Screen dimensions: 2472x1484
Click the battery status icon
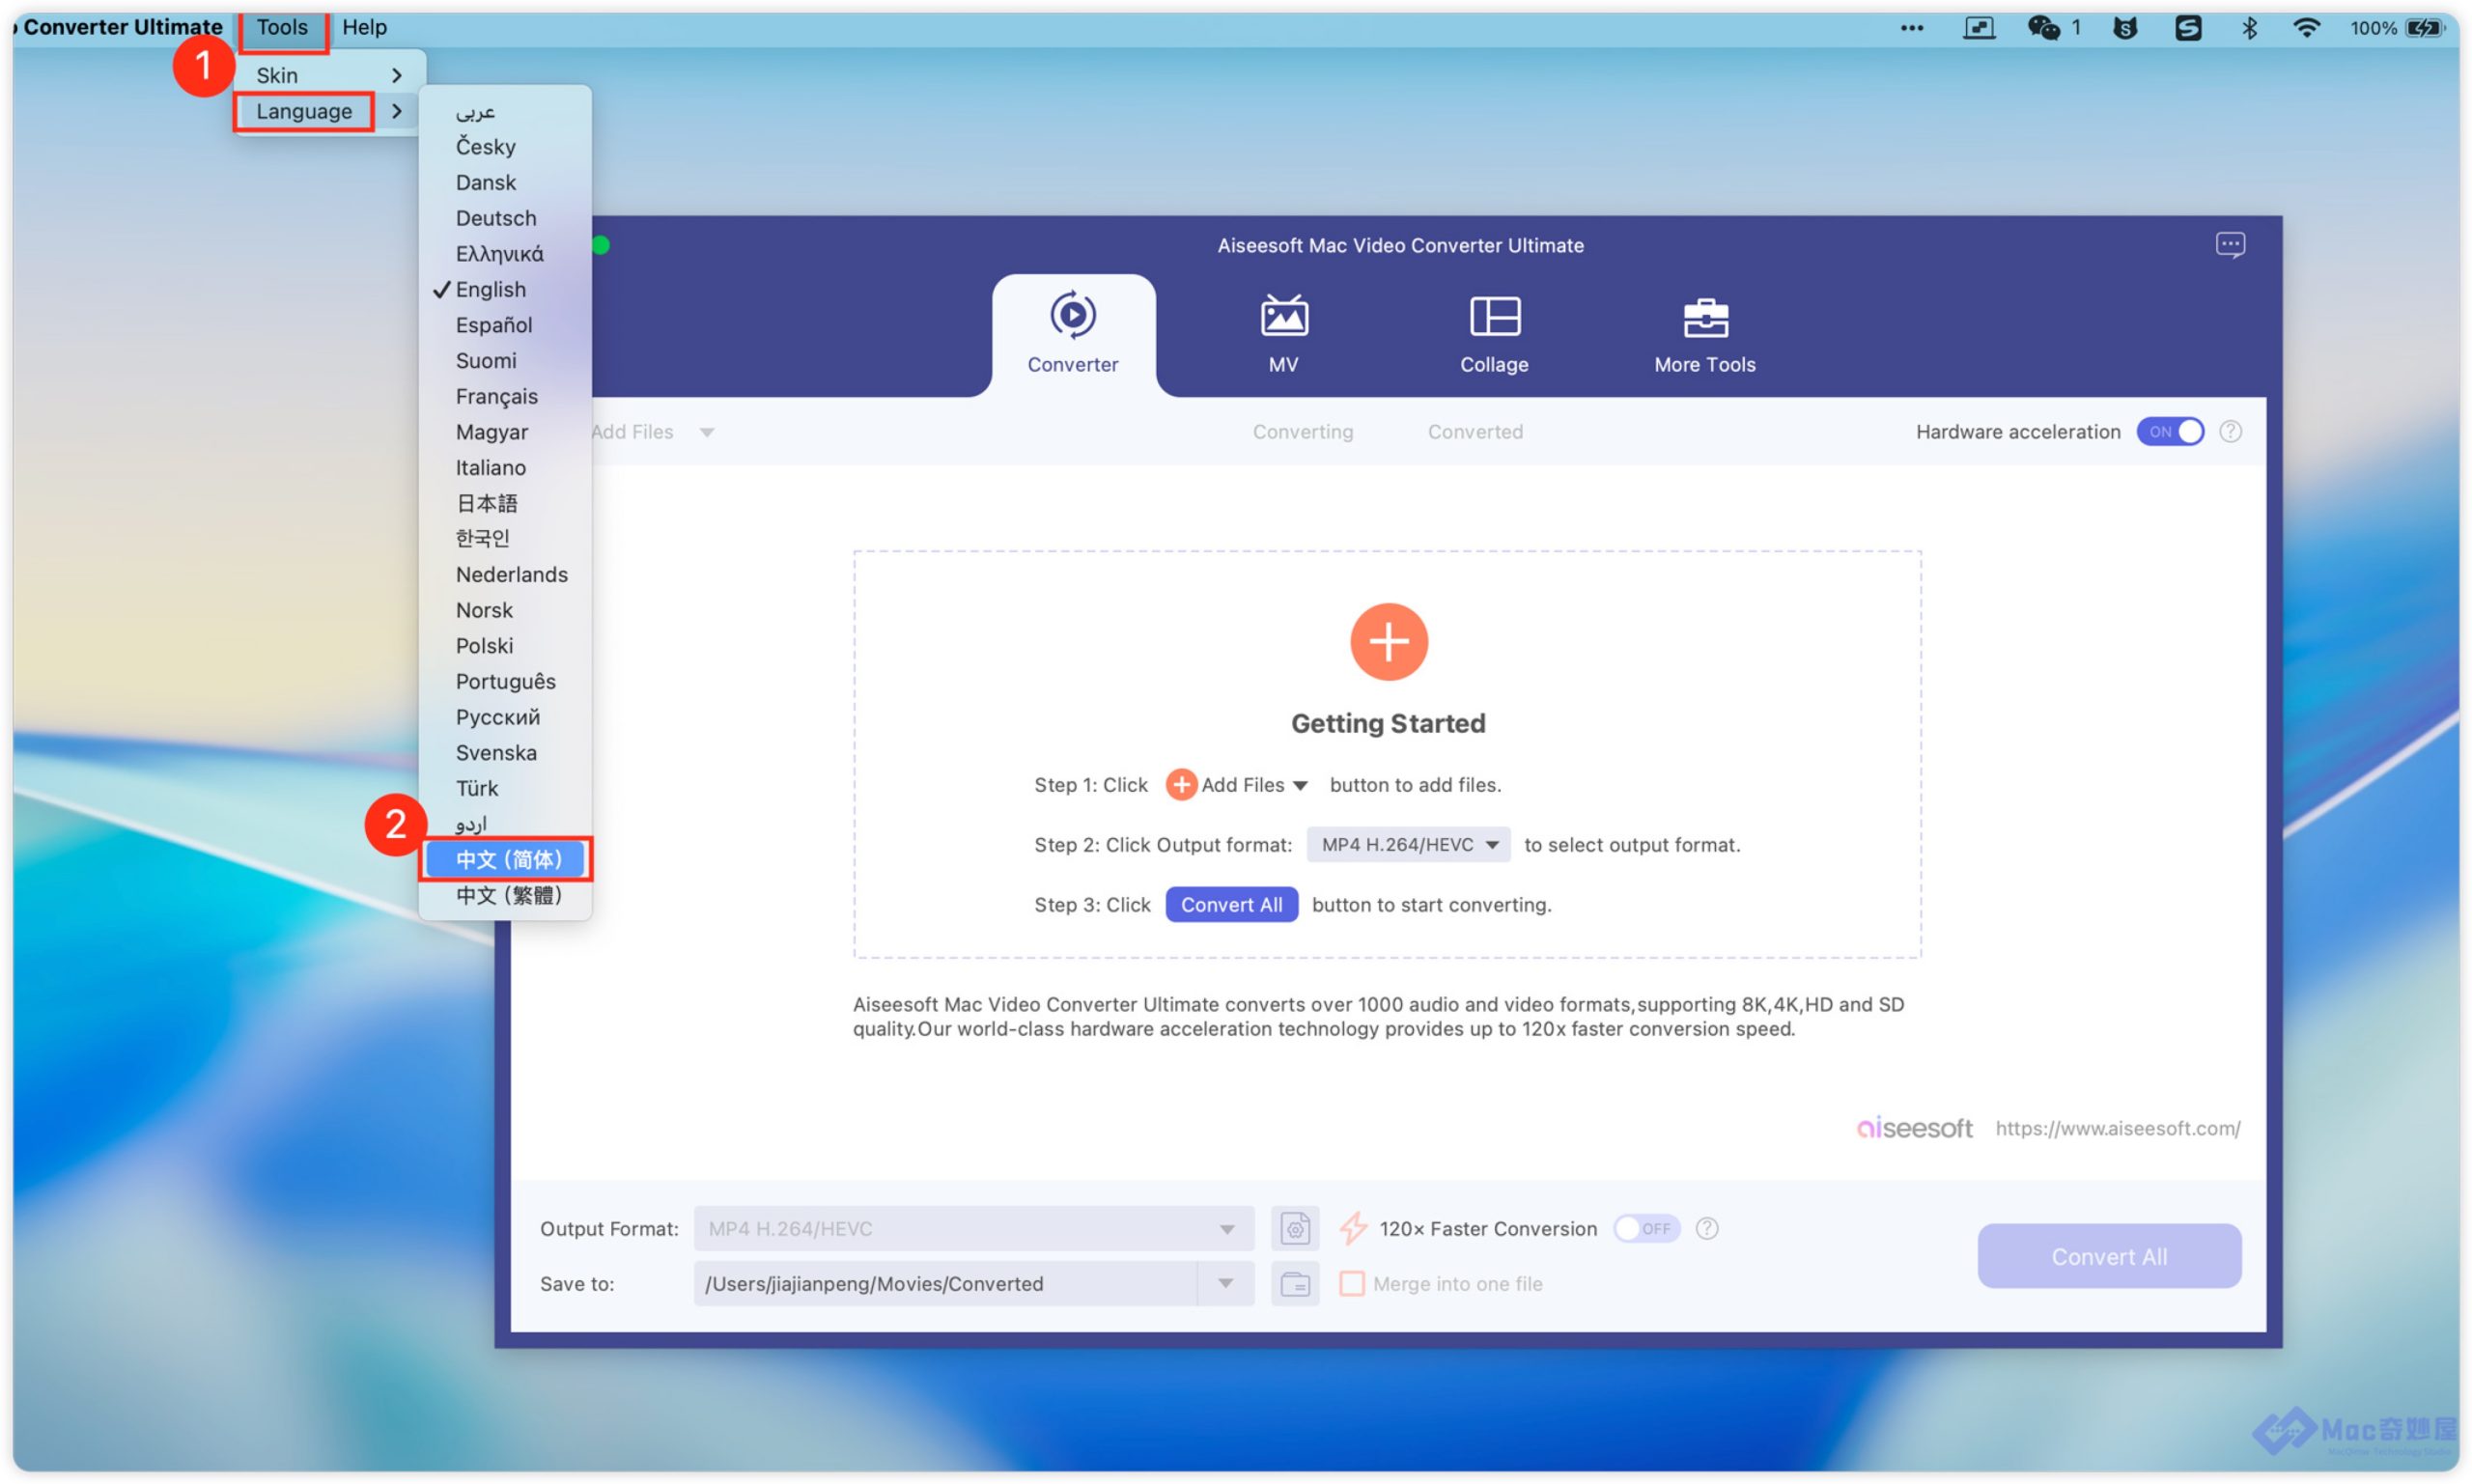tap(2424, 27)
